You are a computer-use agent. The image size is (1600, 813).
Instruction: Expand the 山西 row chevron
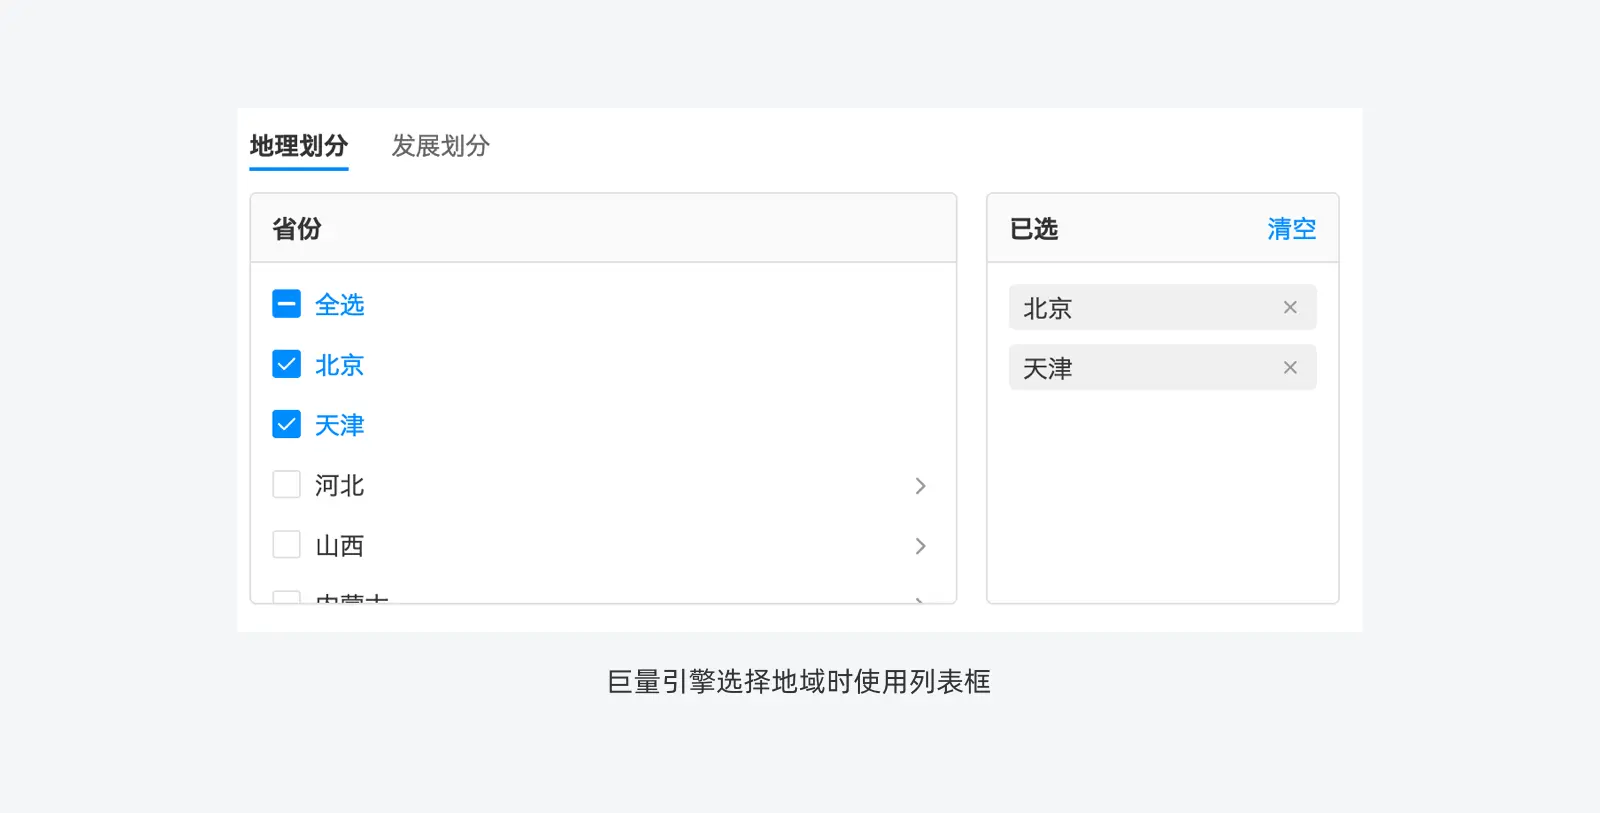coord(920,546)
